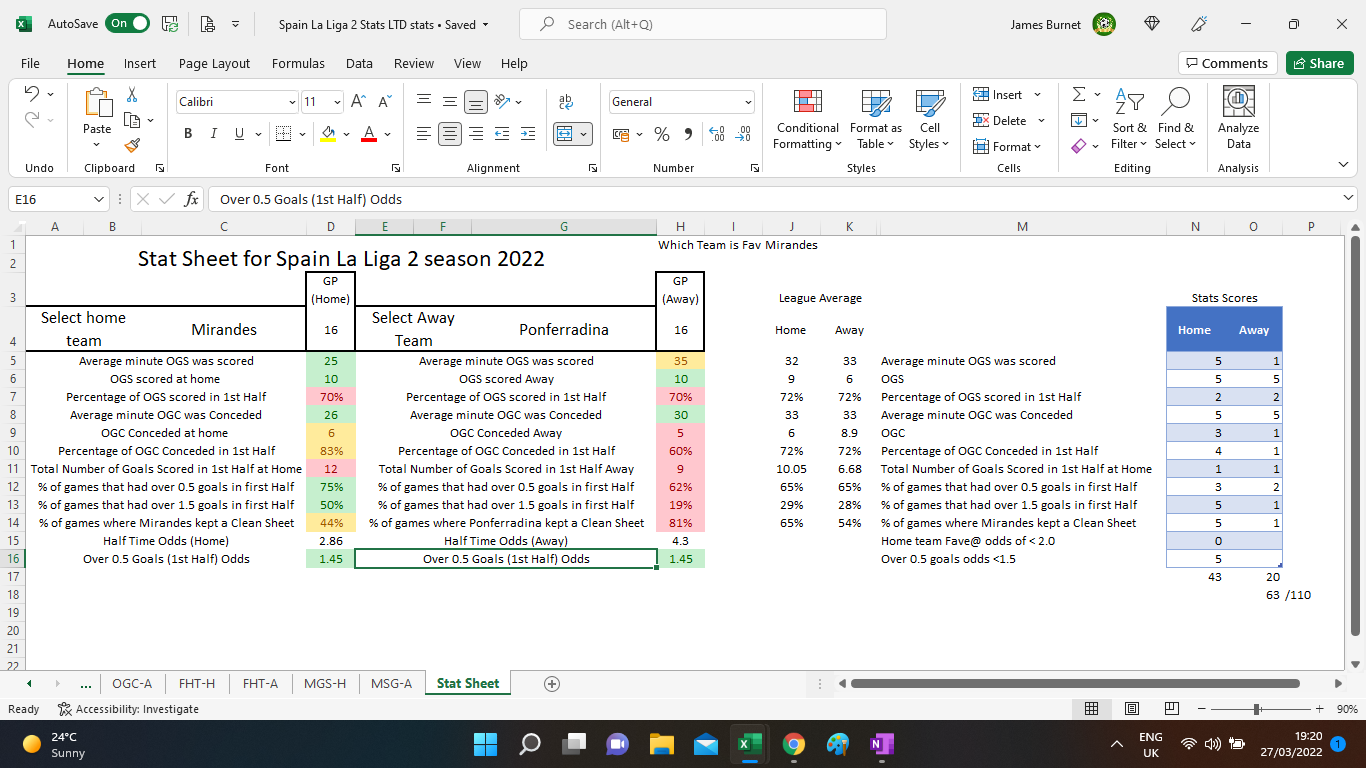
Task: Apply the percent style format
Action: (x=661, y=134)
